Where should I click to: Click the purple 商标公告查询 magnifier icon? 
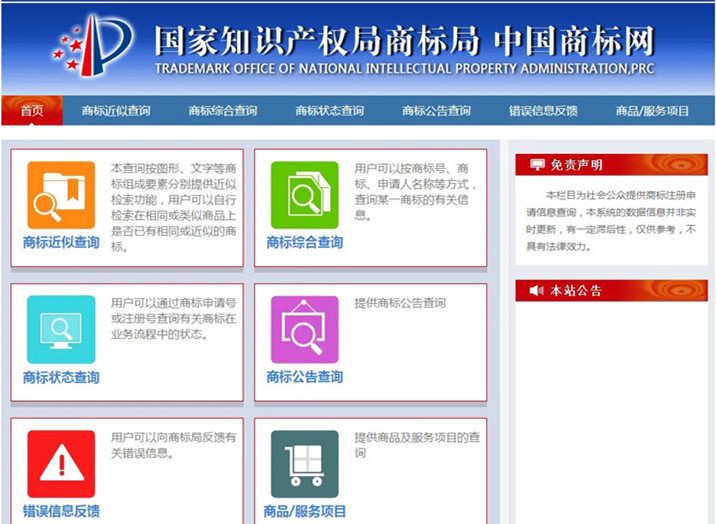305,329
